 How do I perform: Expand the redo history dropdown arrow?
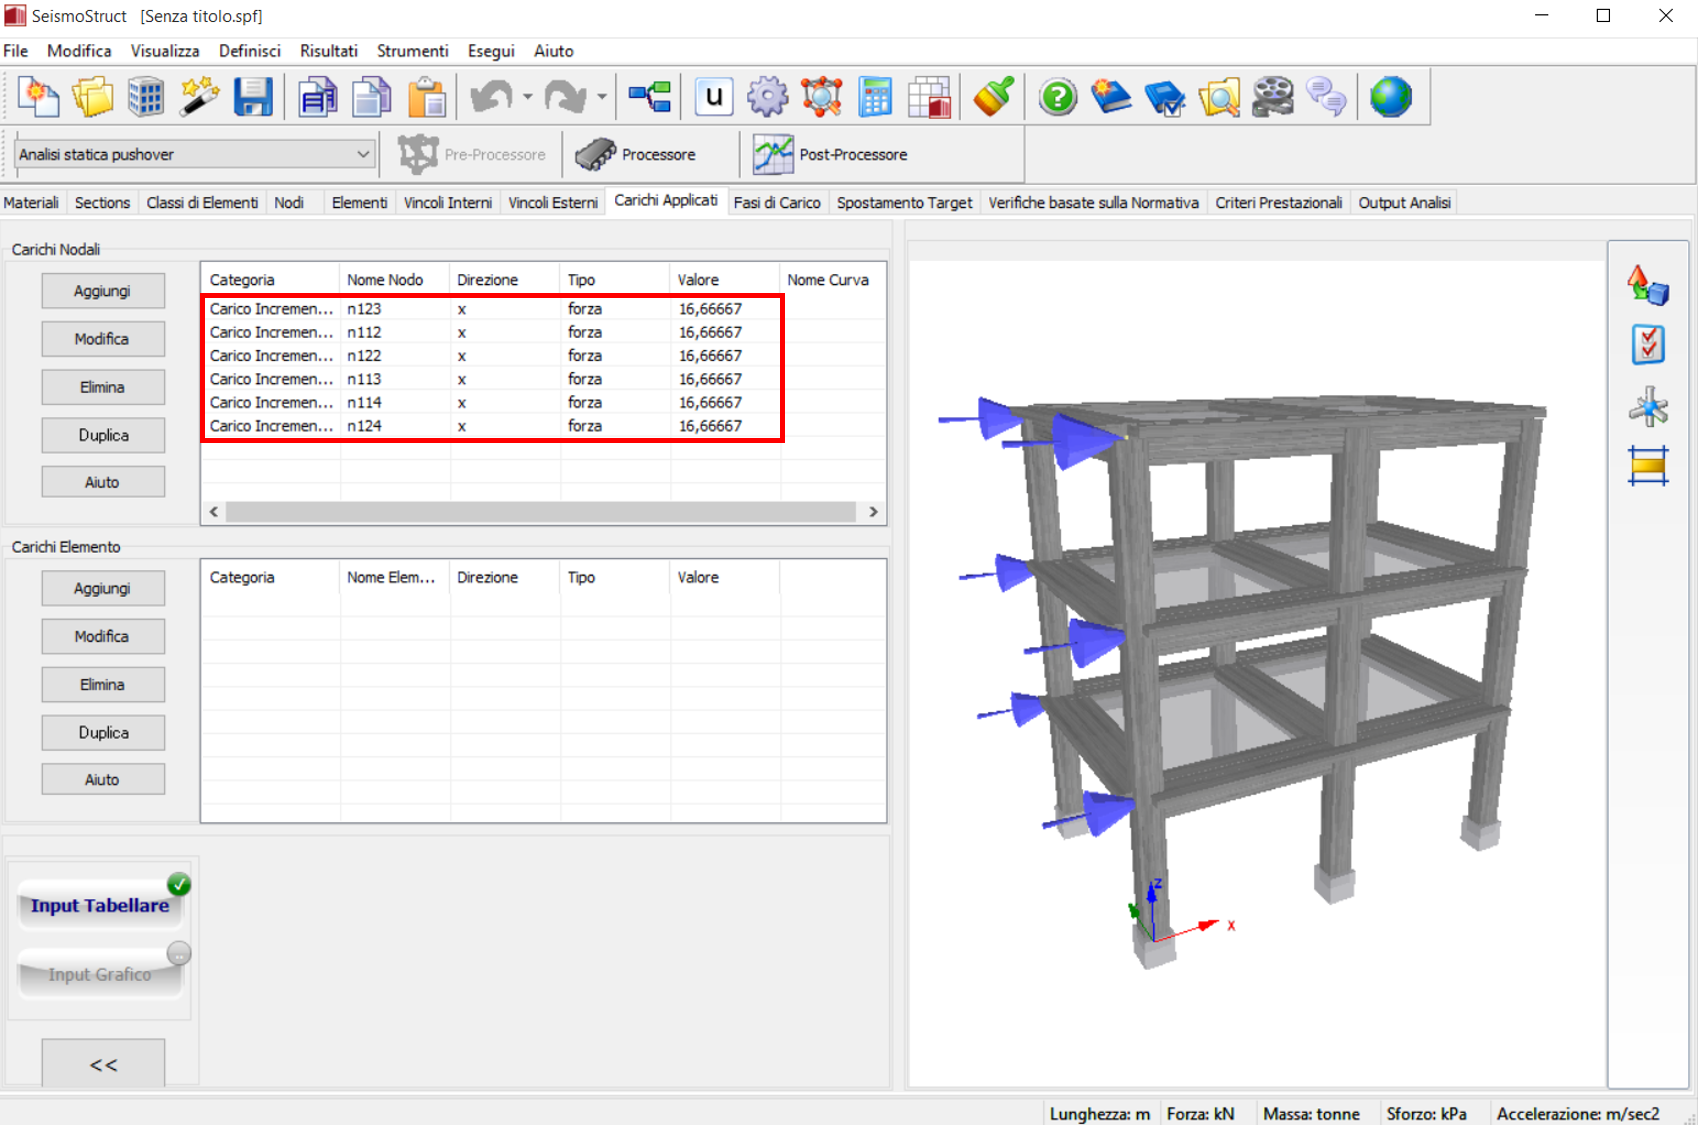(x=601, y=97)
